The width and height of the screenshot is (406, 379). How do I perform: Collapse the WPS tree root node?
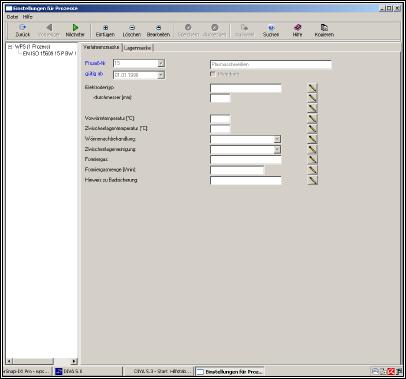(x=10, y=47)
